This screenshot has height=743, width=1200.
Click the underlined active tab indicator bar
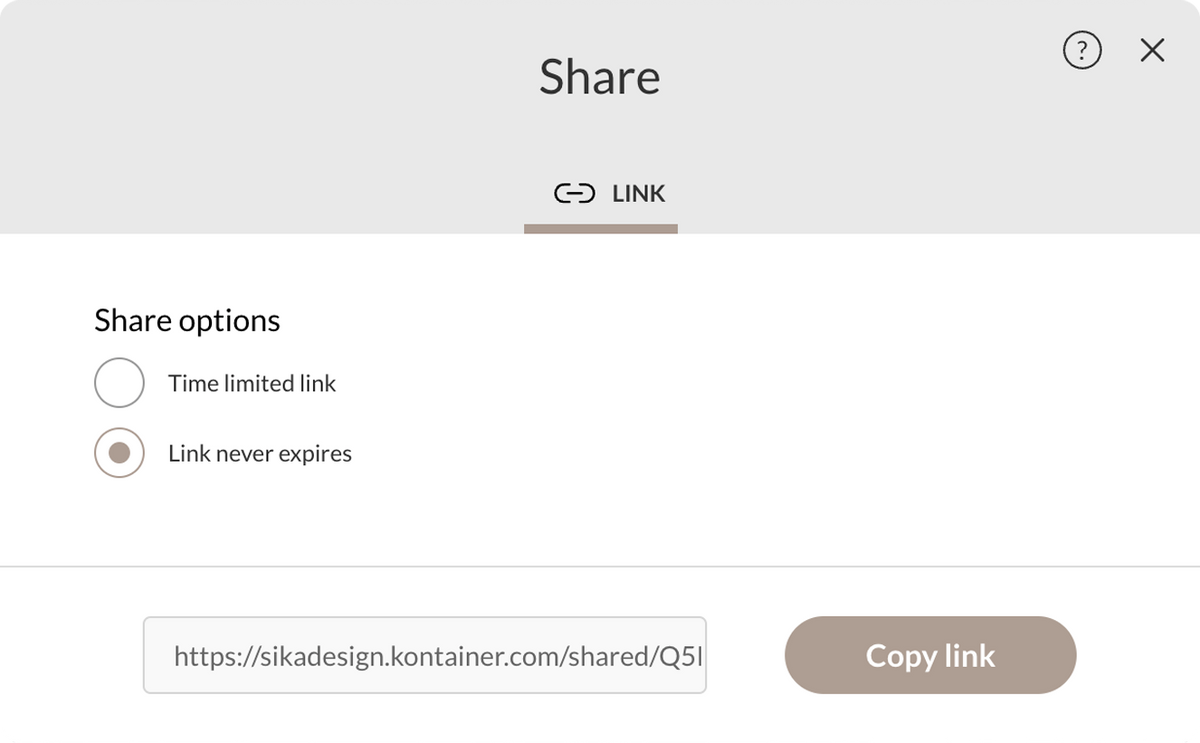click(601, 229)
